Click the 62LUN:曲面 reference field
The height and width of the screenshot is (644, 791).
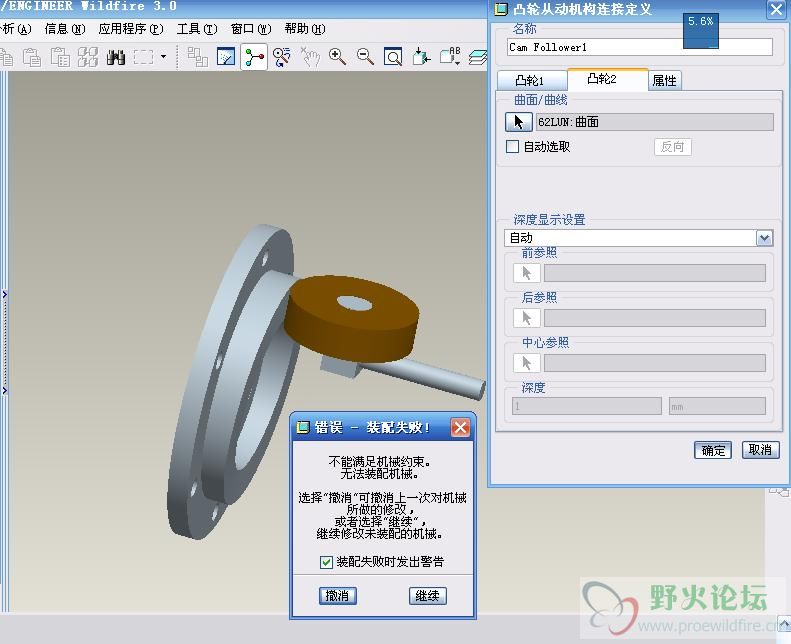654,122
